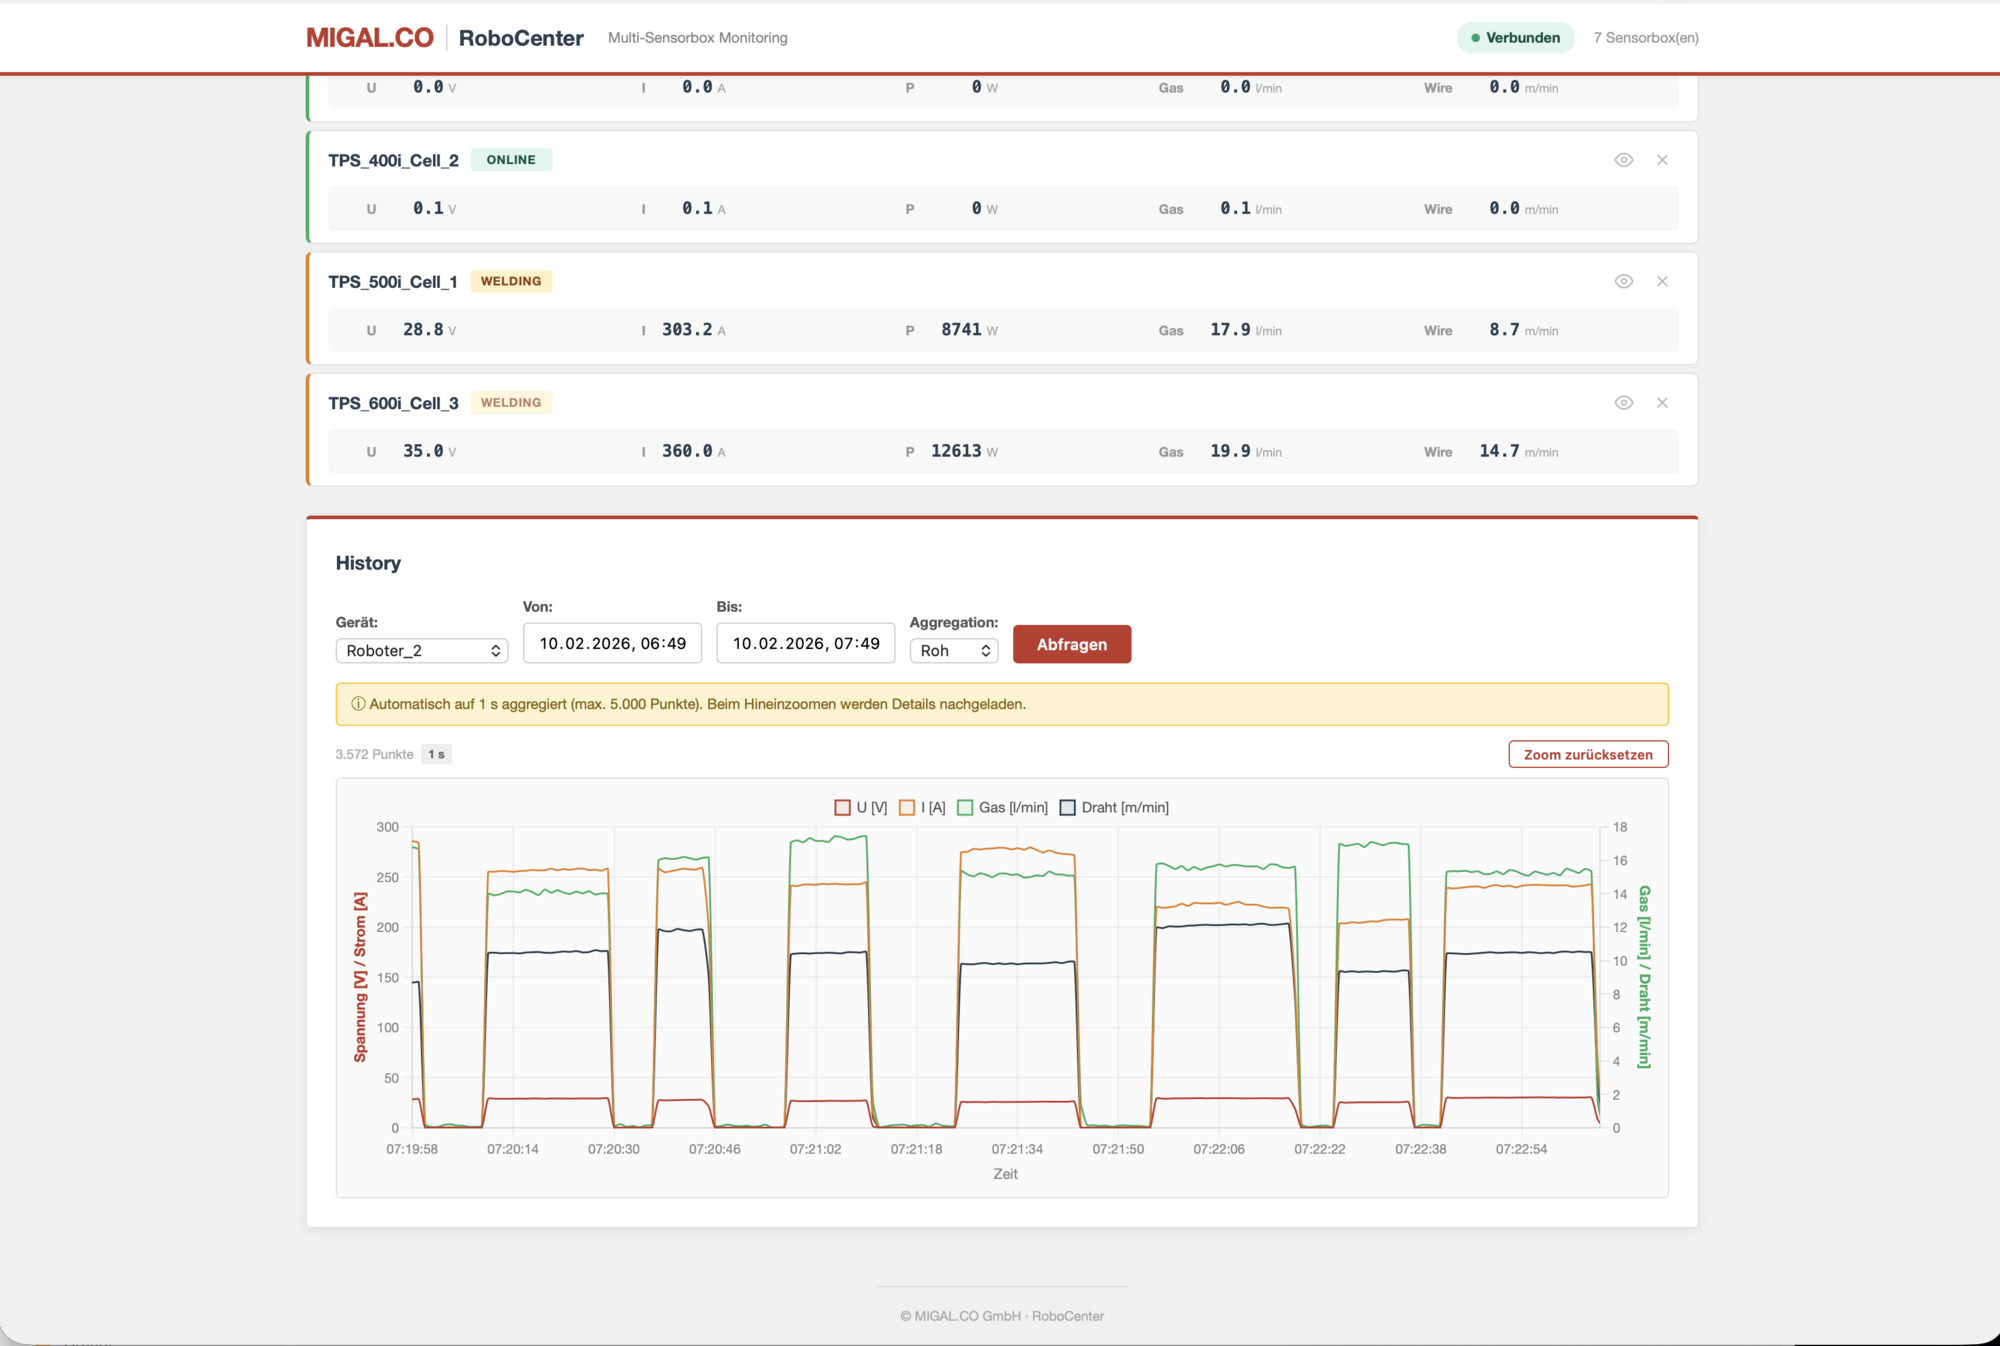Viewport: 2000px width, 1346px height.
Task: Click the green Verbunden connection status badge
Action: coord(1514,38)
